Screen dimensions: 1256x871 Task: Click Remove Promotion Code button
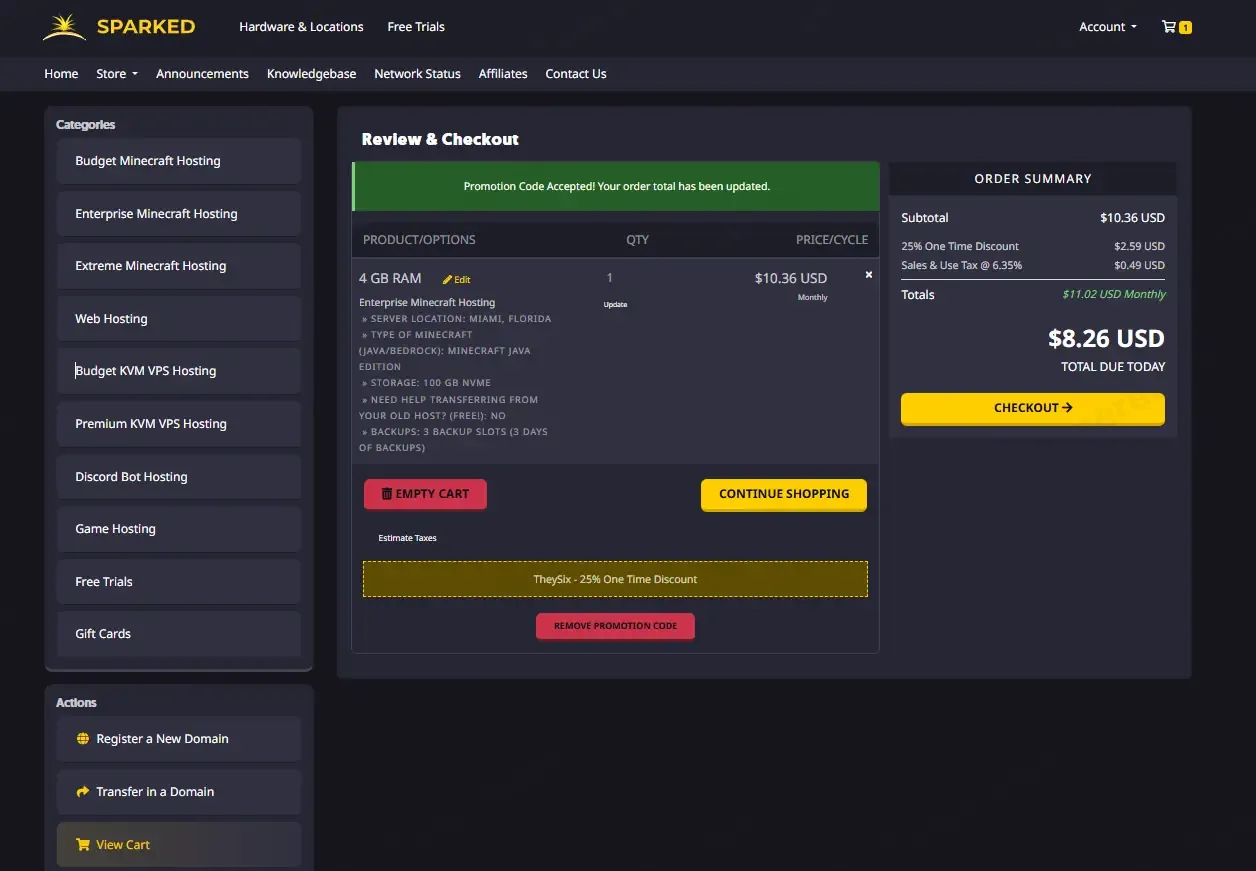(615, 626)
